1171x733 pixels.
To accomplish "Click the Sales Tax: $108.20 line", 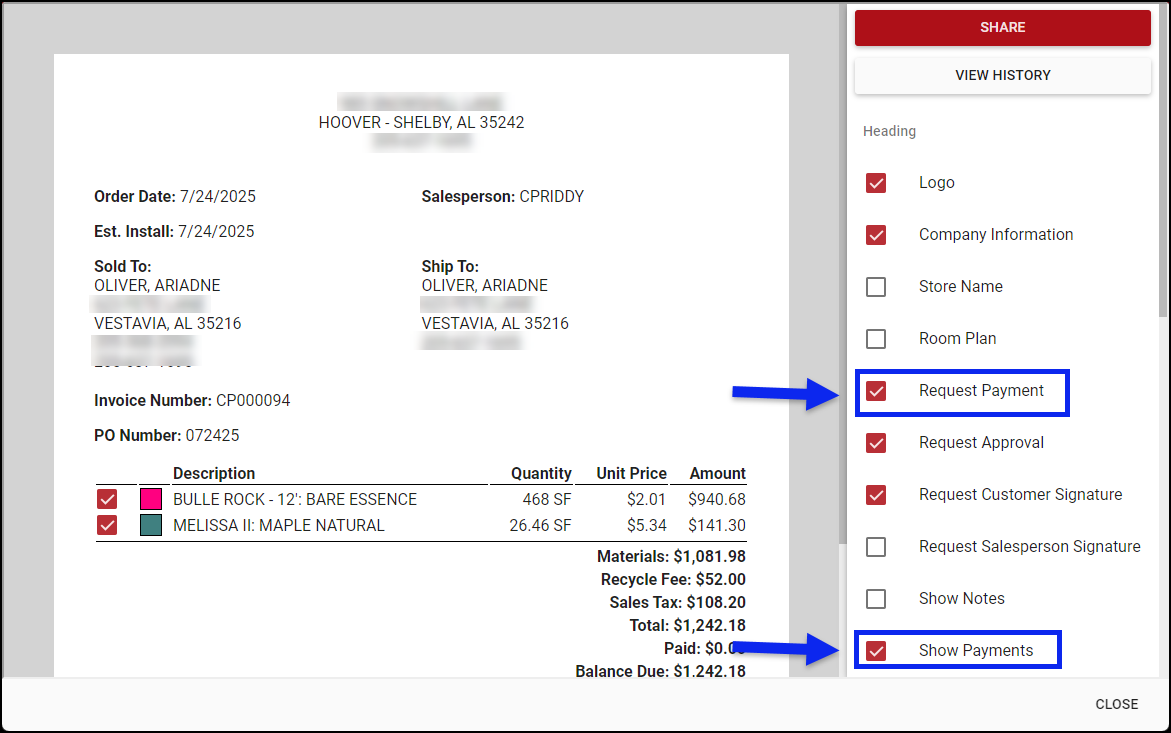I will tap(677, 602).
